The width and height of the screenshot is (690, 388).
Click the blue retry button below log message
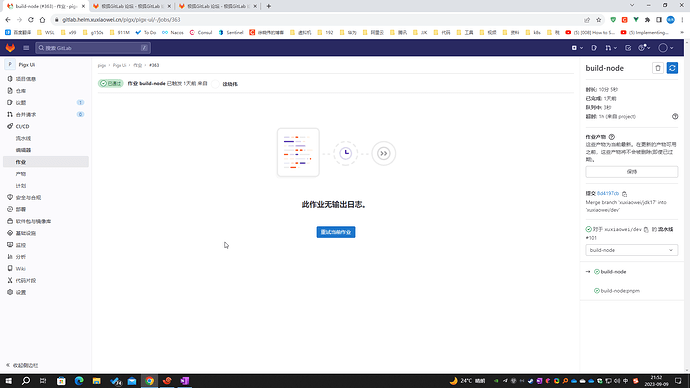[336, 232]
